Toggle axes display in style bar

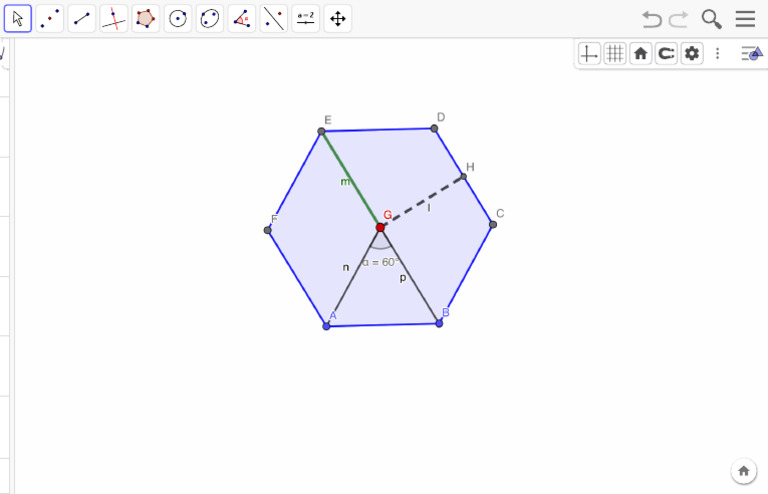589,53
